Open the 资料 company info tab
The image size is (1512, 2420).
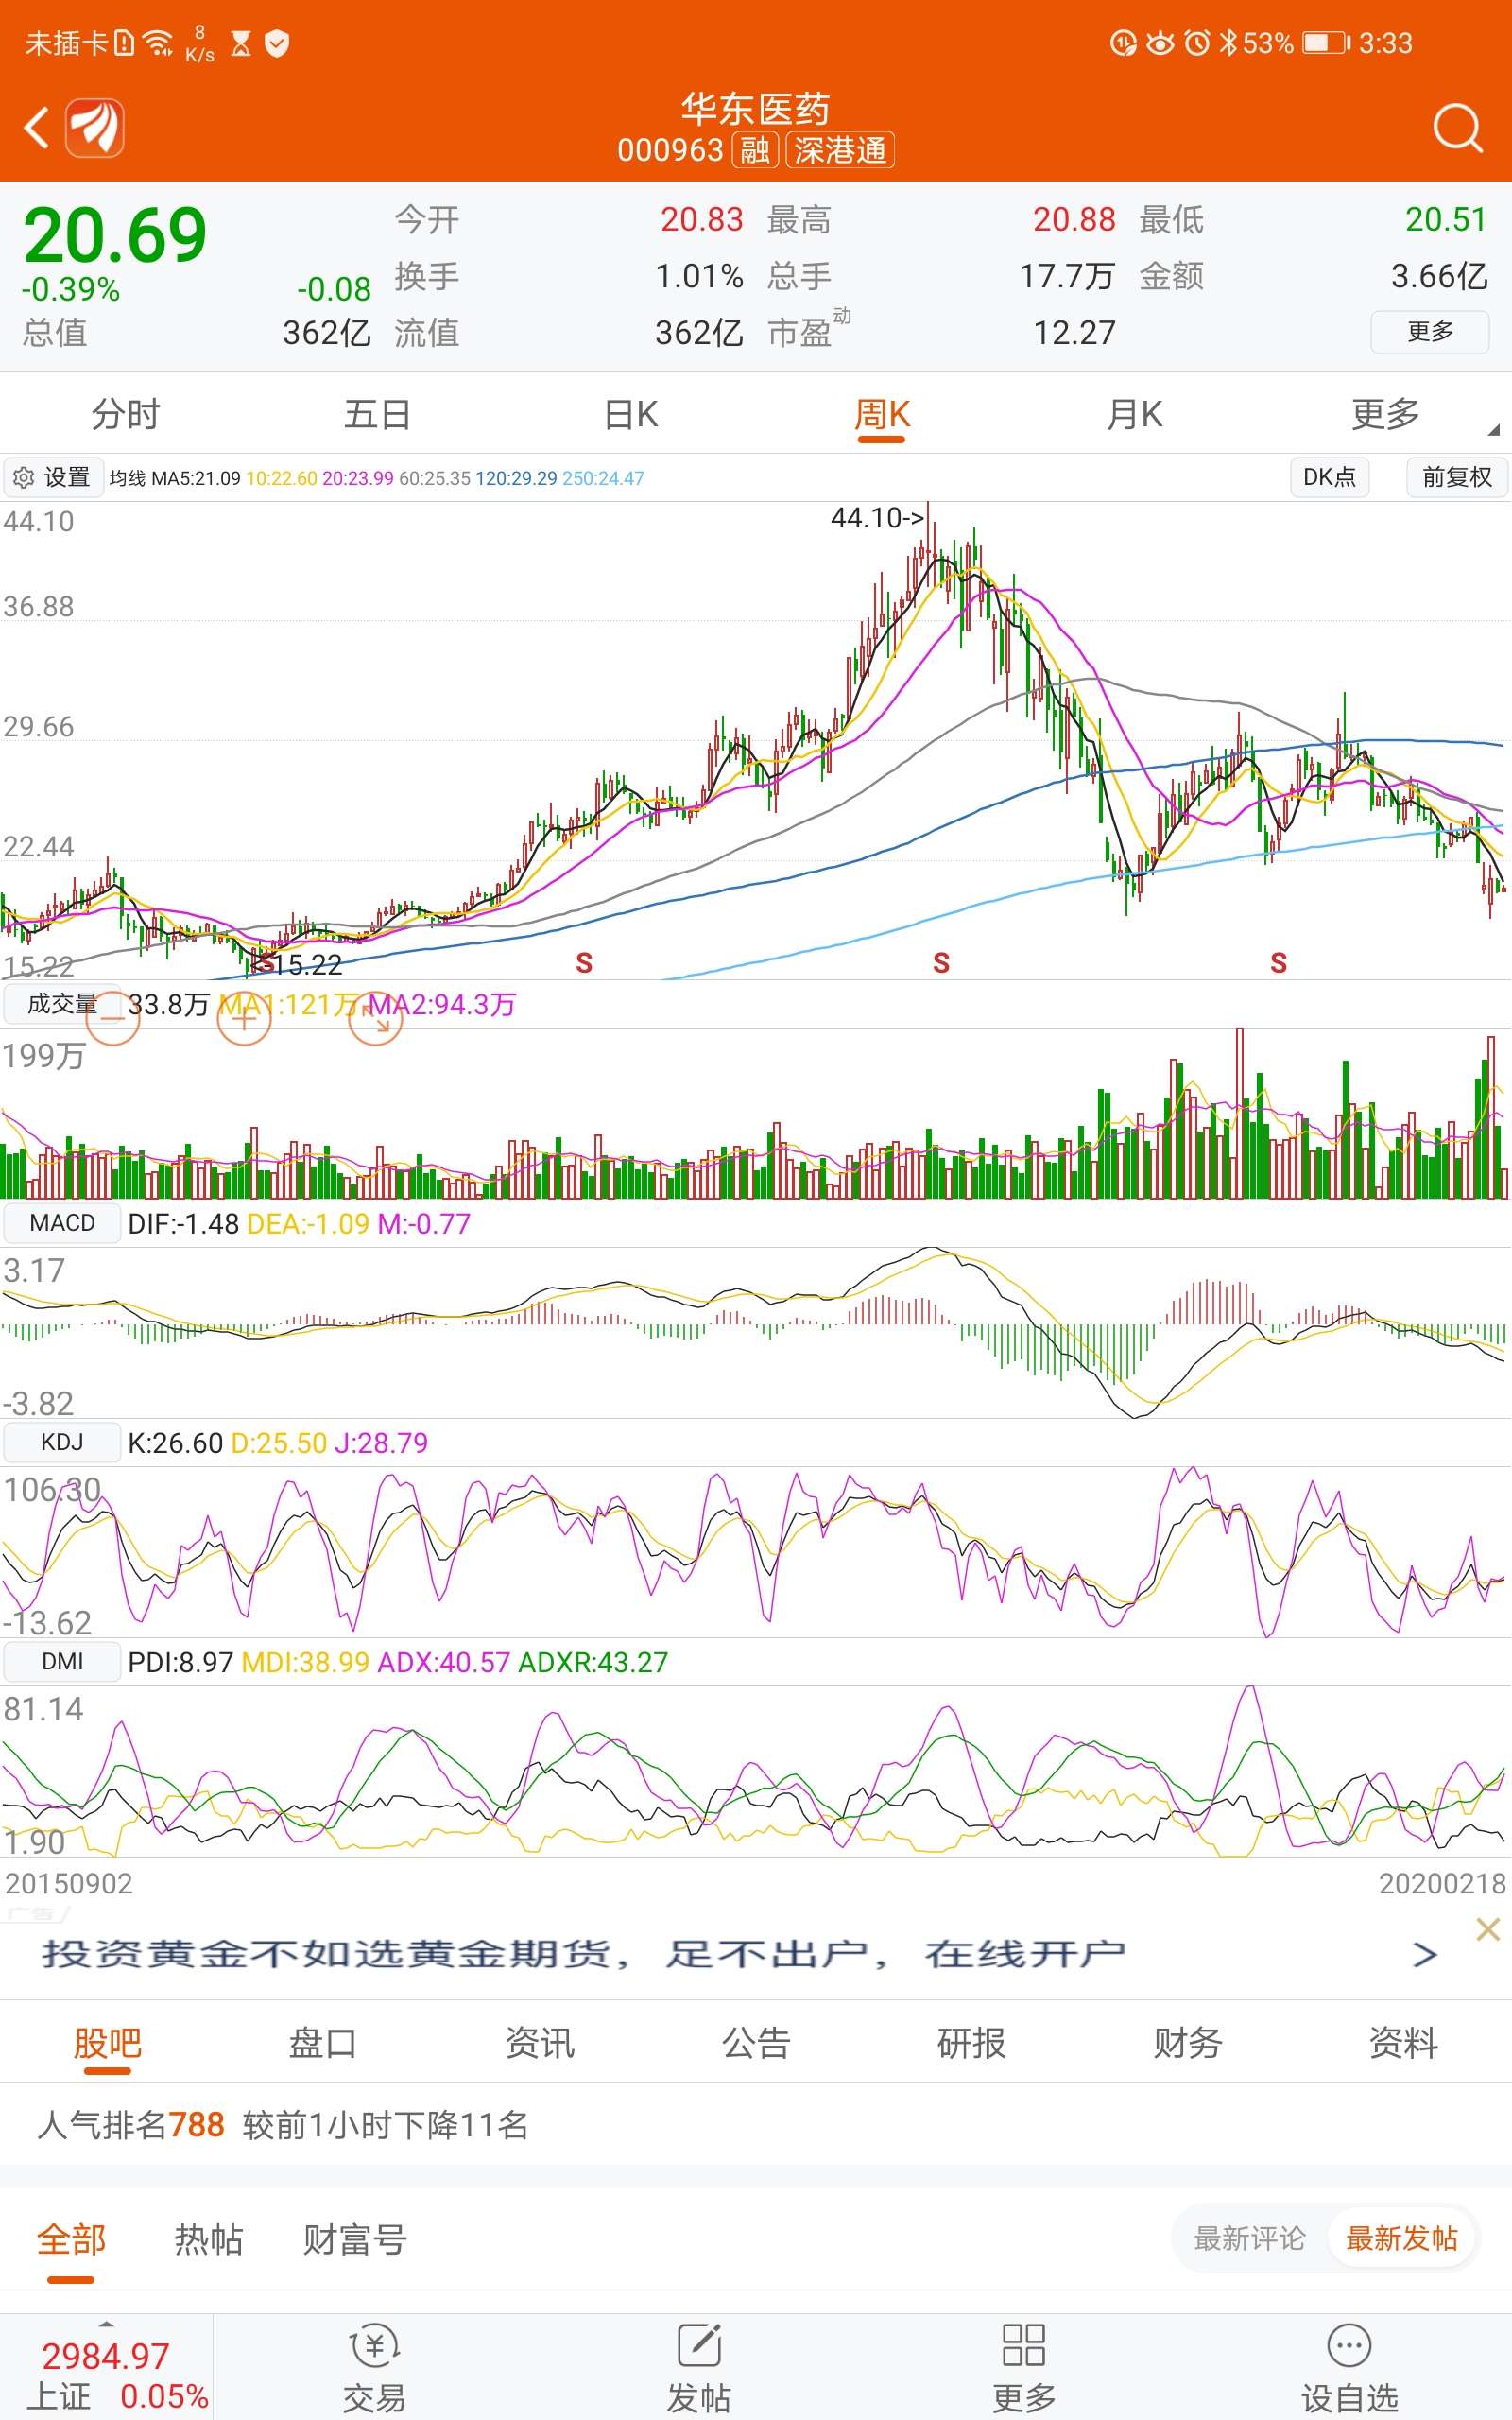click(x=1404, y=2043)
